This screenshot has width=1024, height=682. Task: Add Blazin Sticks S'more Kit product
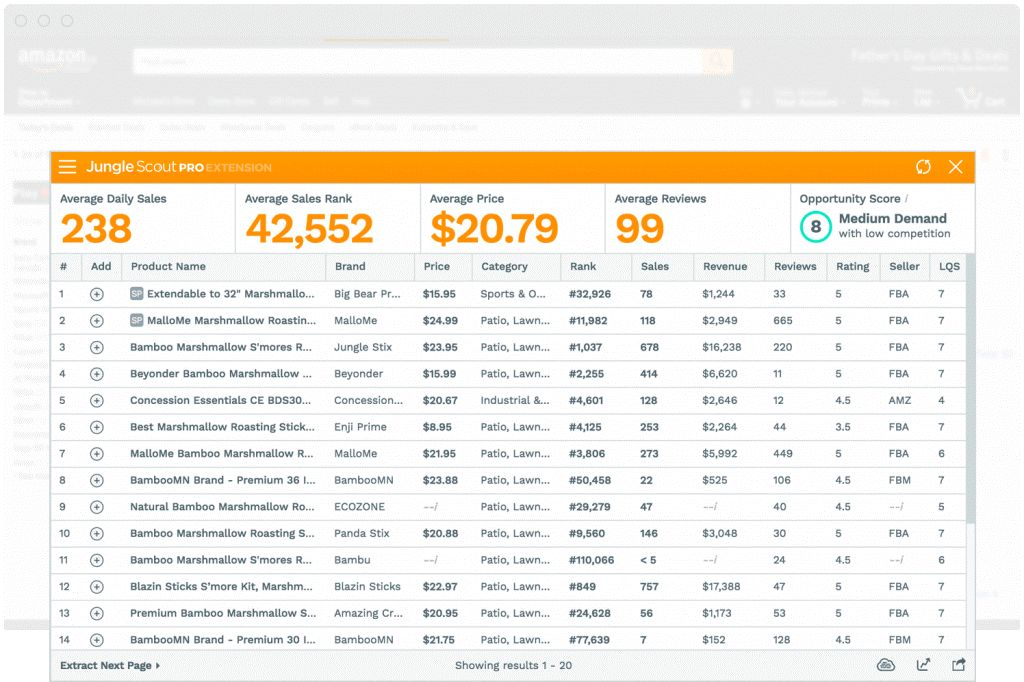[97, 587]
